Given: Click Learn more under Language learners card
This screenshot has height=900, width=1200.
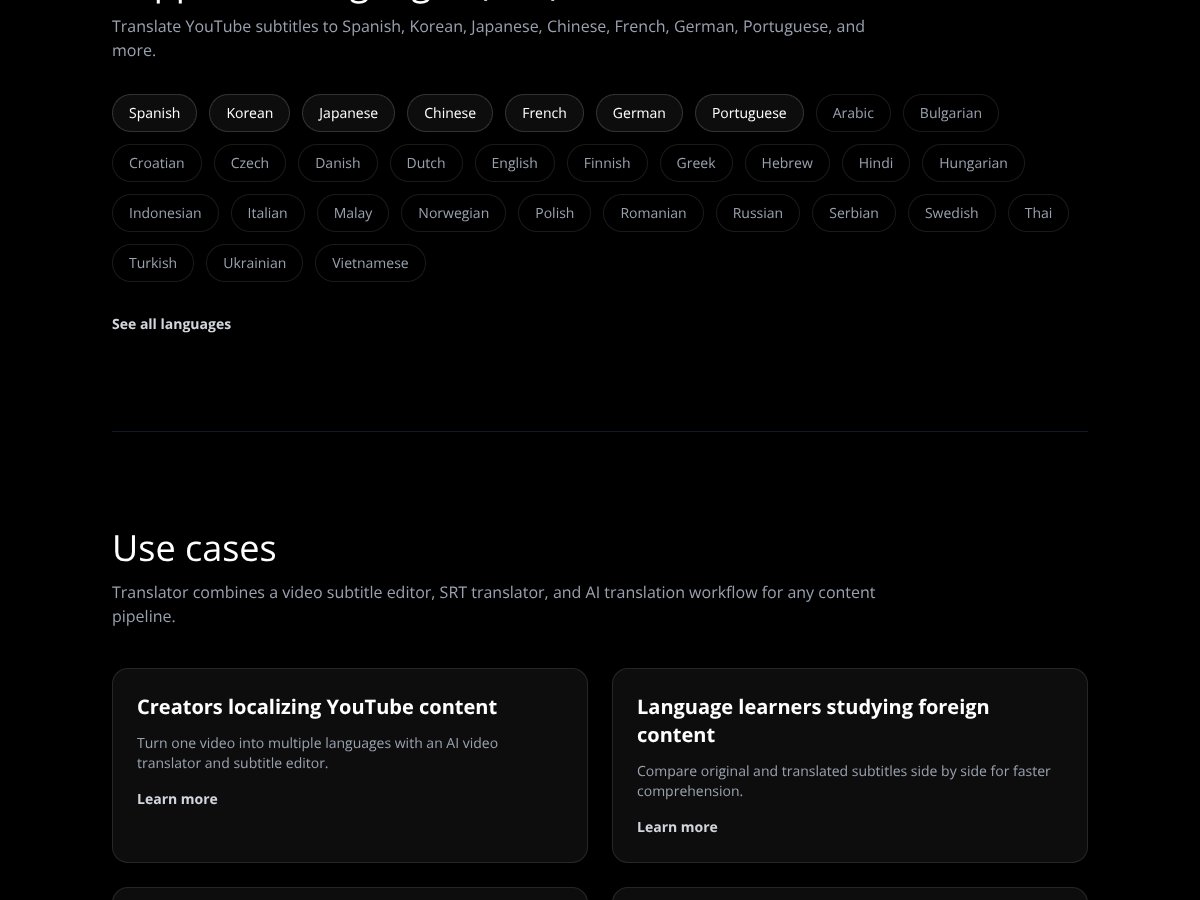Looking at the screenshot, I should [677, 827].
